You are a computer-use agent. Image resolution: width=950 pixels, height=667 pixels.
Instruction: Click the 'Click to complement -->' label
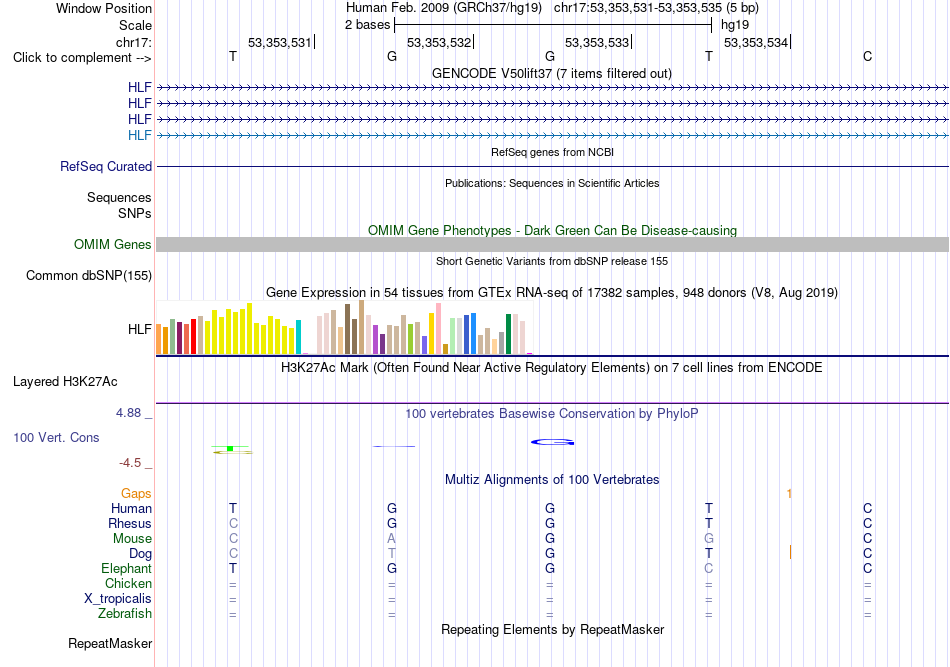(x=82, y=58)
